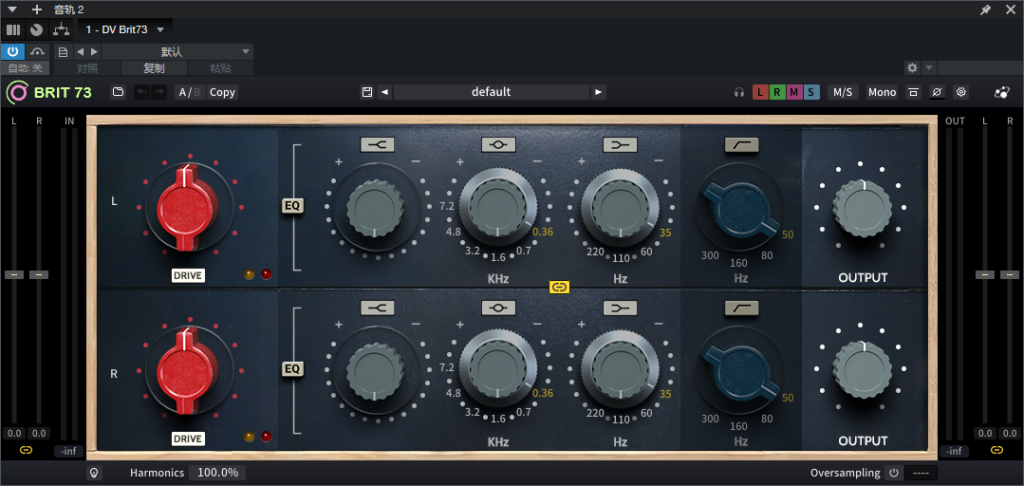
Task: Open the gear settings icon in host toolbar
Action: pos(912,68)
